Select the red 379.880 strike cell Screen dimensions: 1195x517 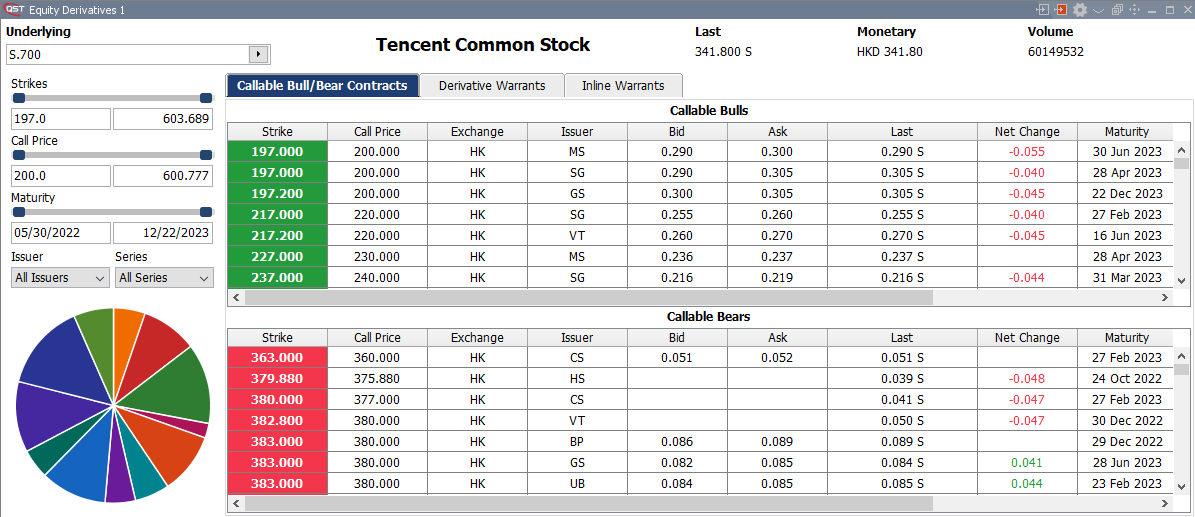(277, 378)
